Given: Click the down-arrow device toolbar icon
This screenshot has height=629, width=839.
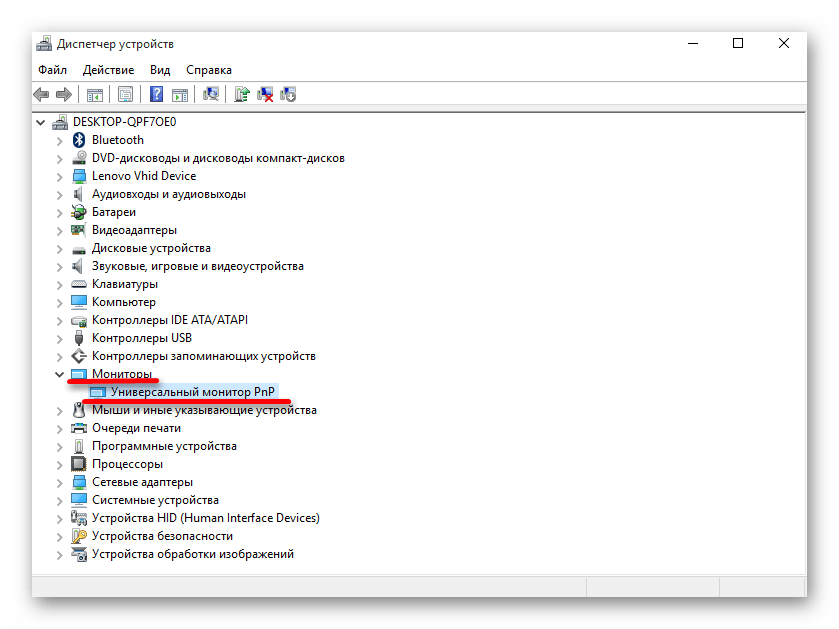Looking at the screenshot, I should point(289,95).
